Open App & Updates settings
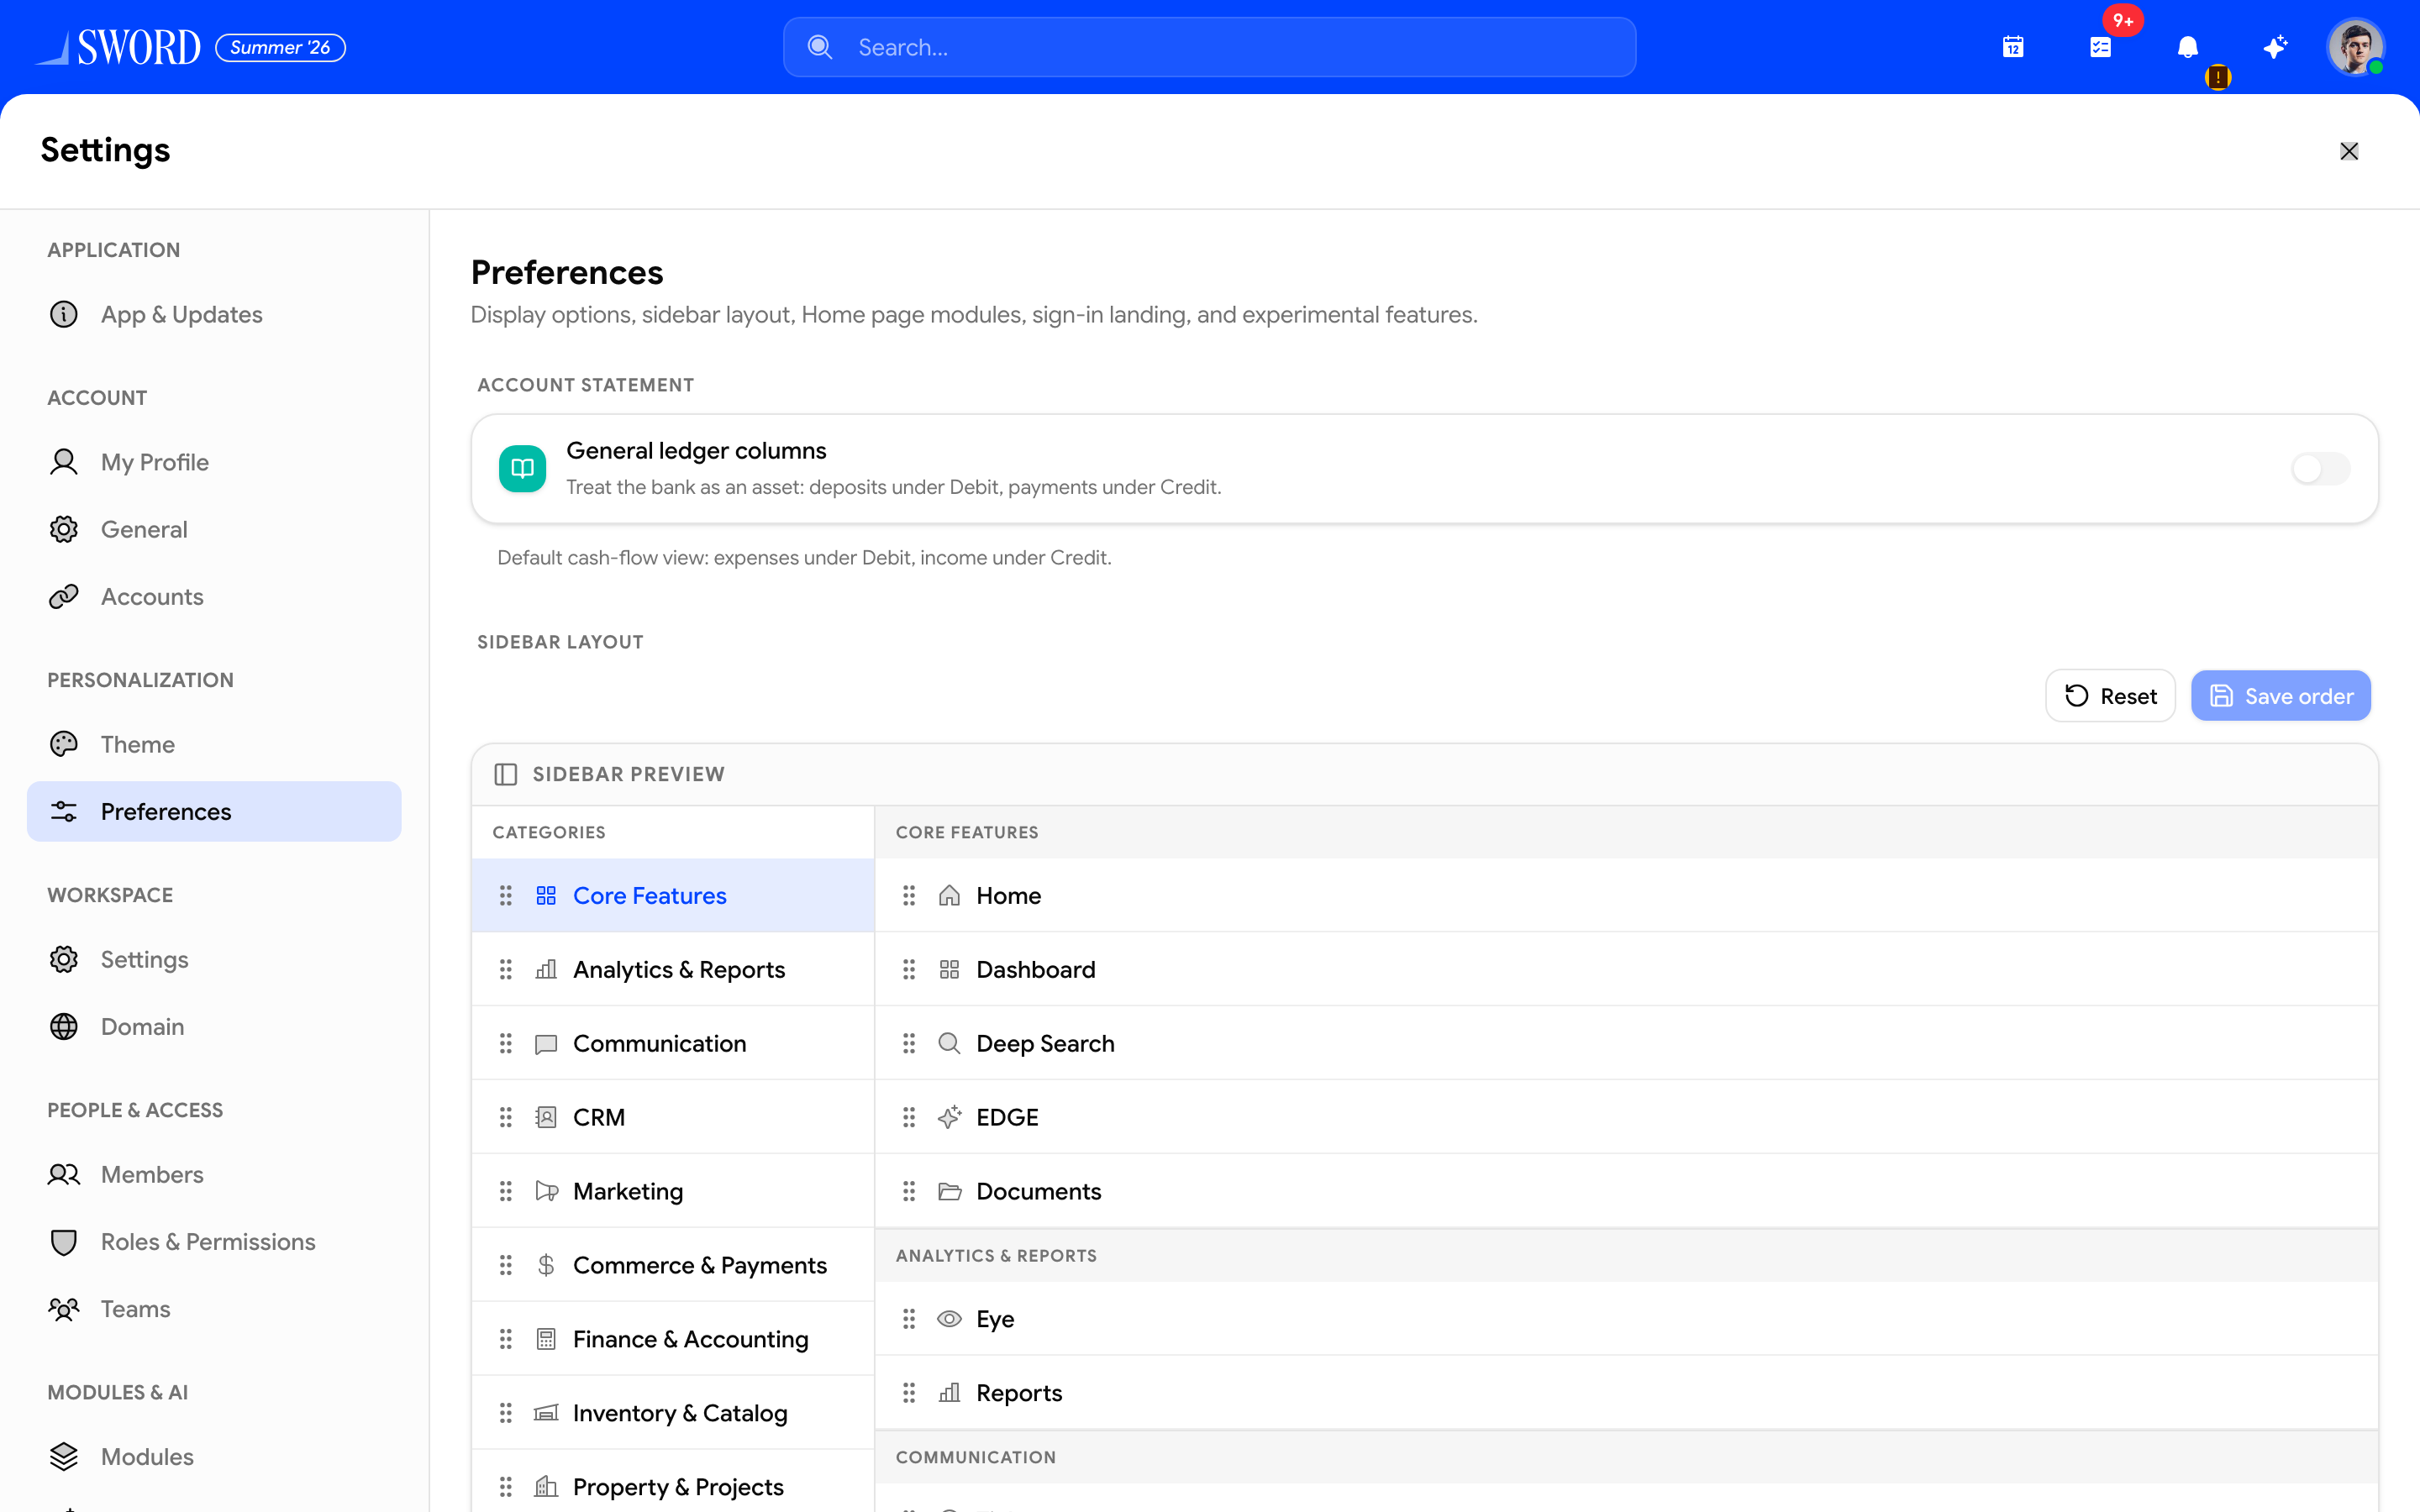 [214, 314]
